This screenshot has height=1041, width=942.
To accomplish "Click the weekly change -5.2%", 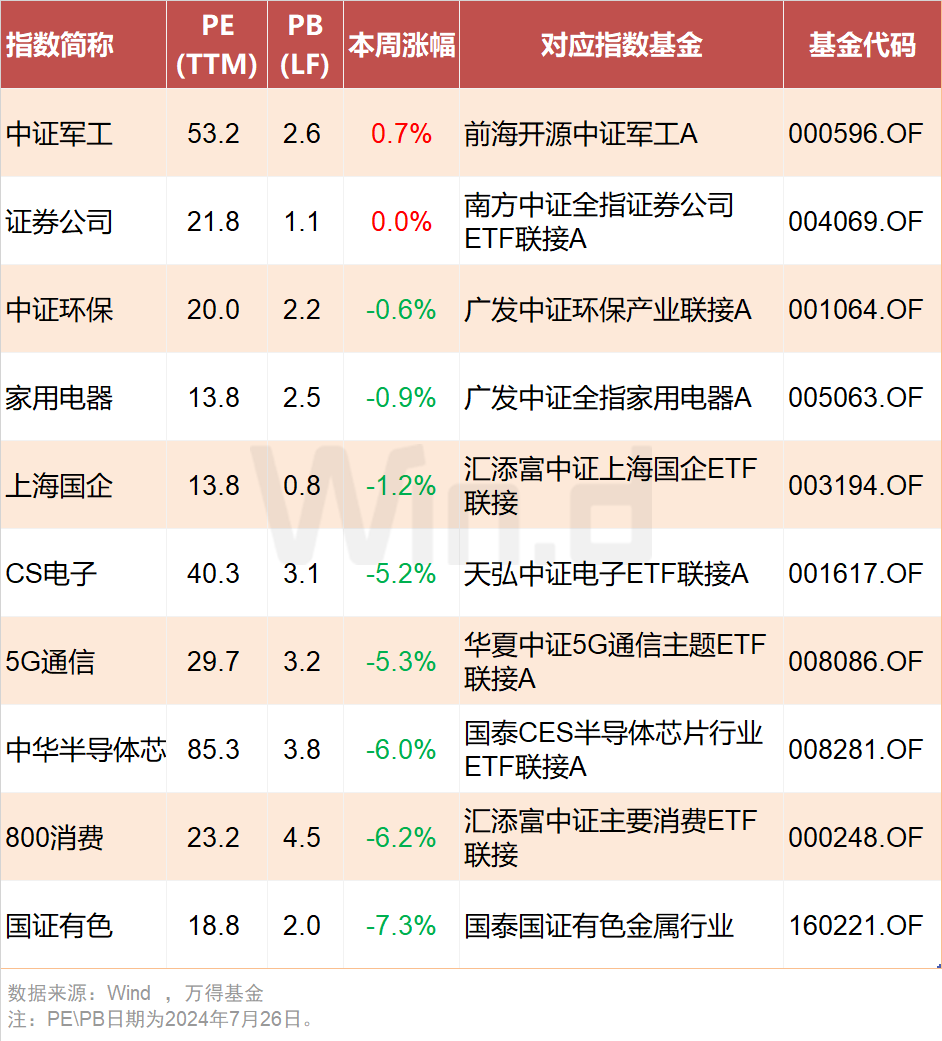I will 401,574.
